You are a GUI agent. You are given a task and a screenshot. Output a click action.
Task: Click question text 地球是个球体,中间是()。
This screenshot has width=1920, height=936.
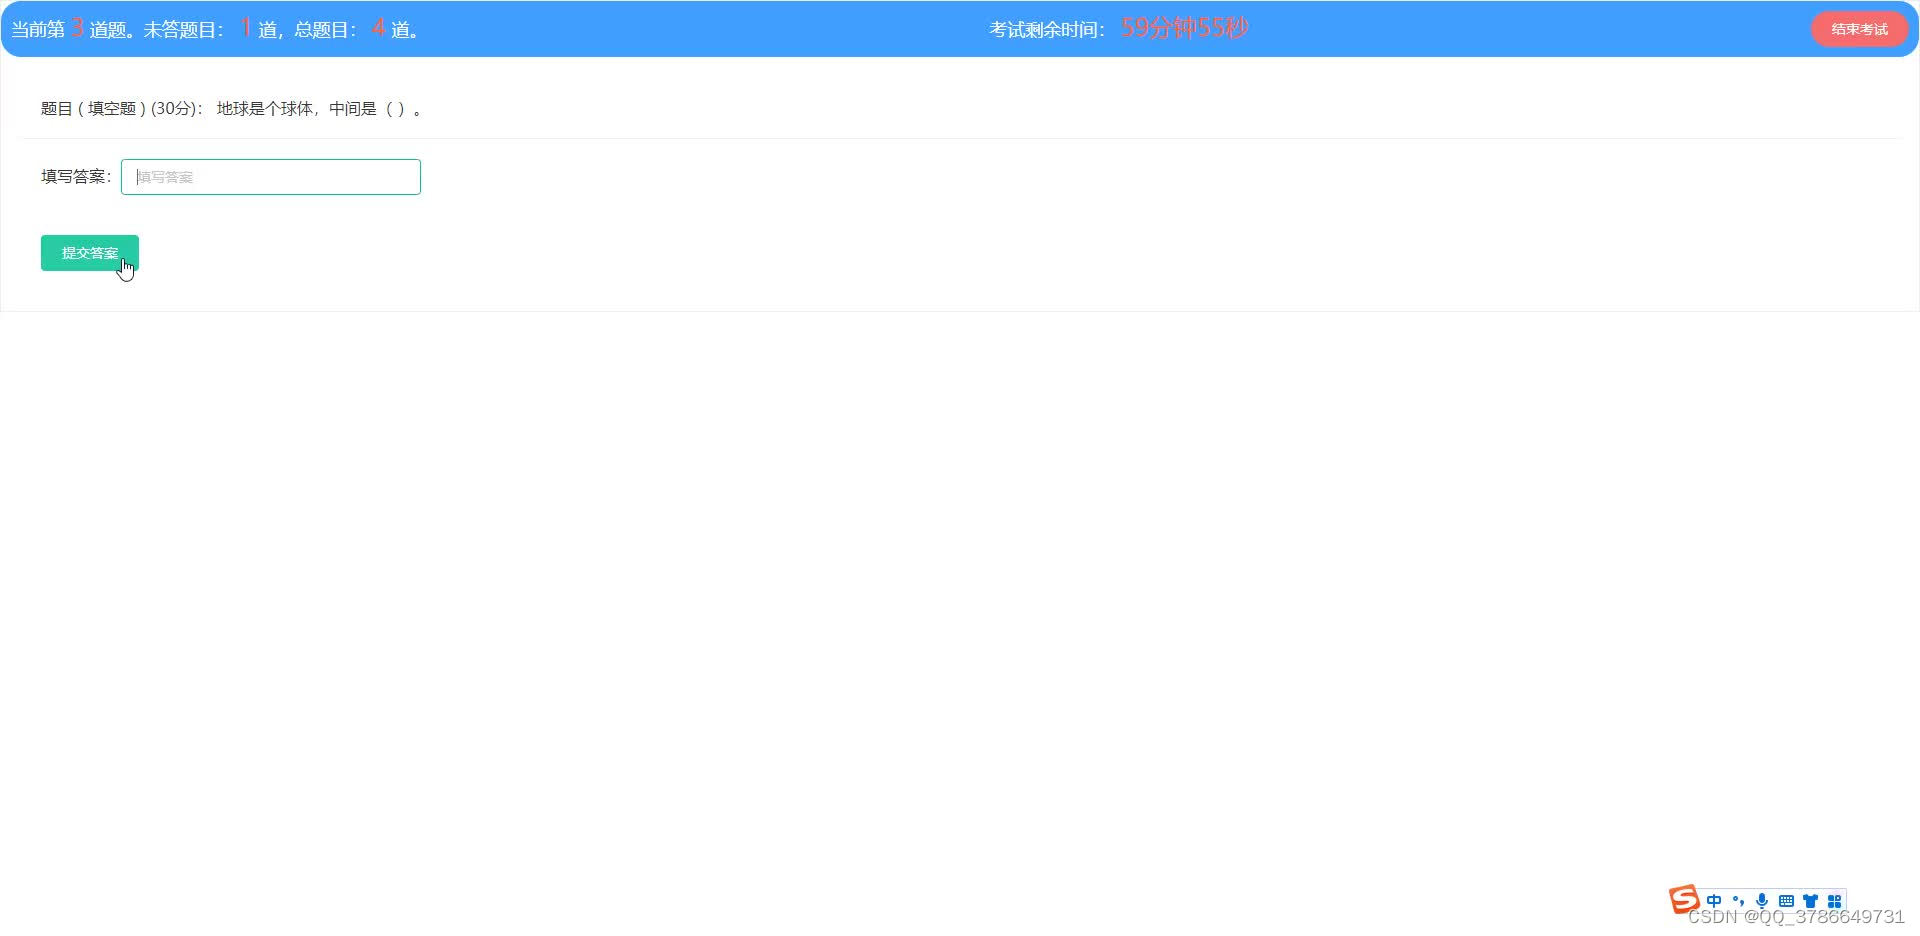click(x=319, y=109)
